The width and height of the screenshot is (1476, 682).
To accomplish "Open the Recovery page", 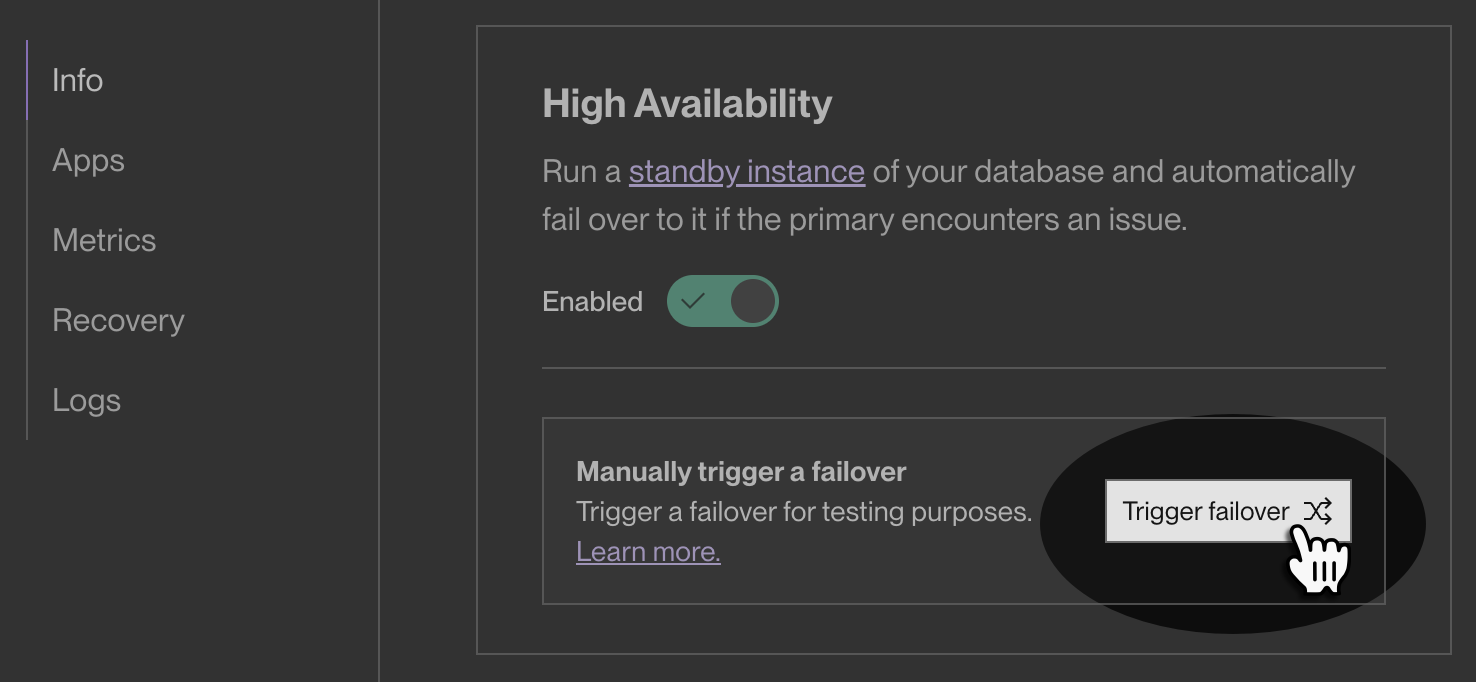I will (118, 320).
